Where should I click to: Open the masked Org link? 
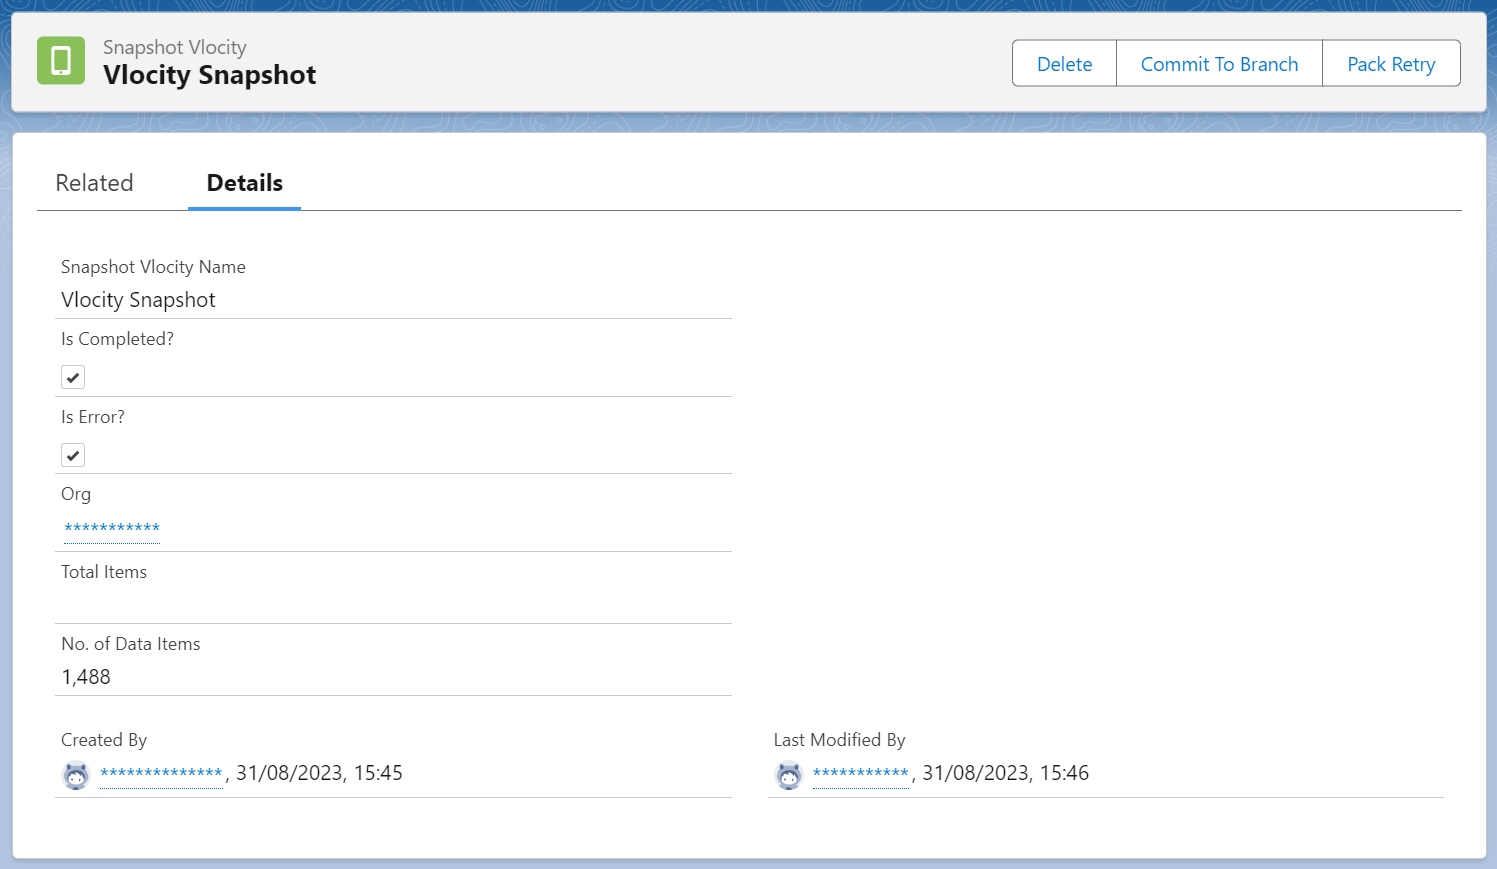[112, 528]
